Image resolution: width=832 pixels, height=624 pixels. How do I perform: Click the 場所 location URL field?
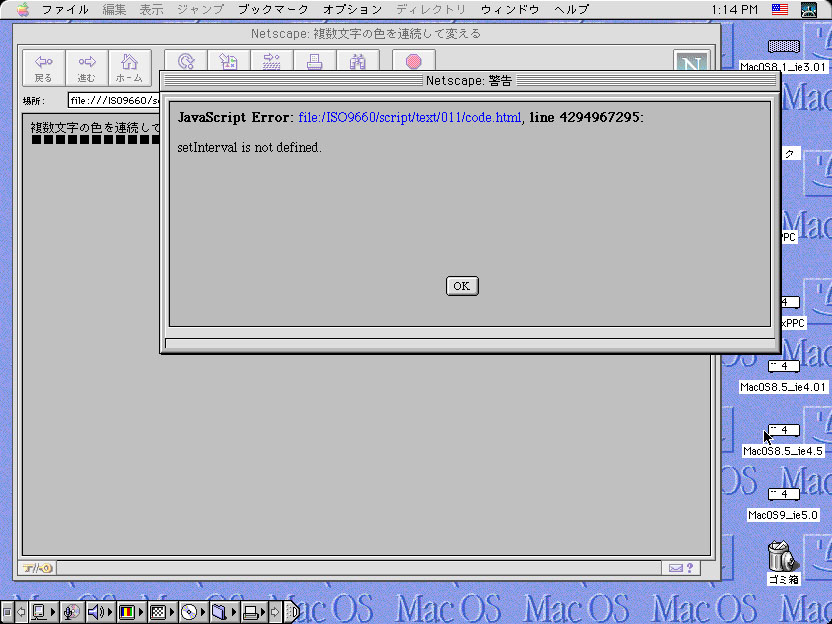coord(114,100)
